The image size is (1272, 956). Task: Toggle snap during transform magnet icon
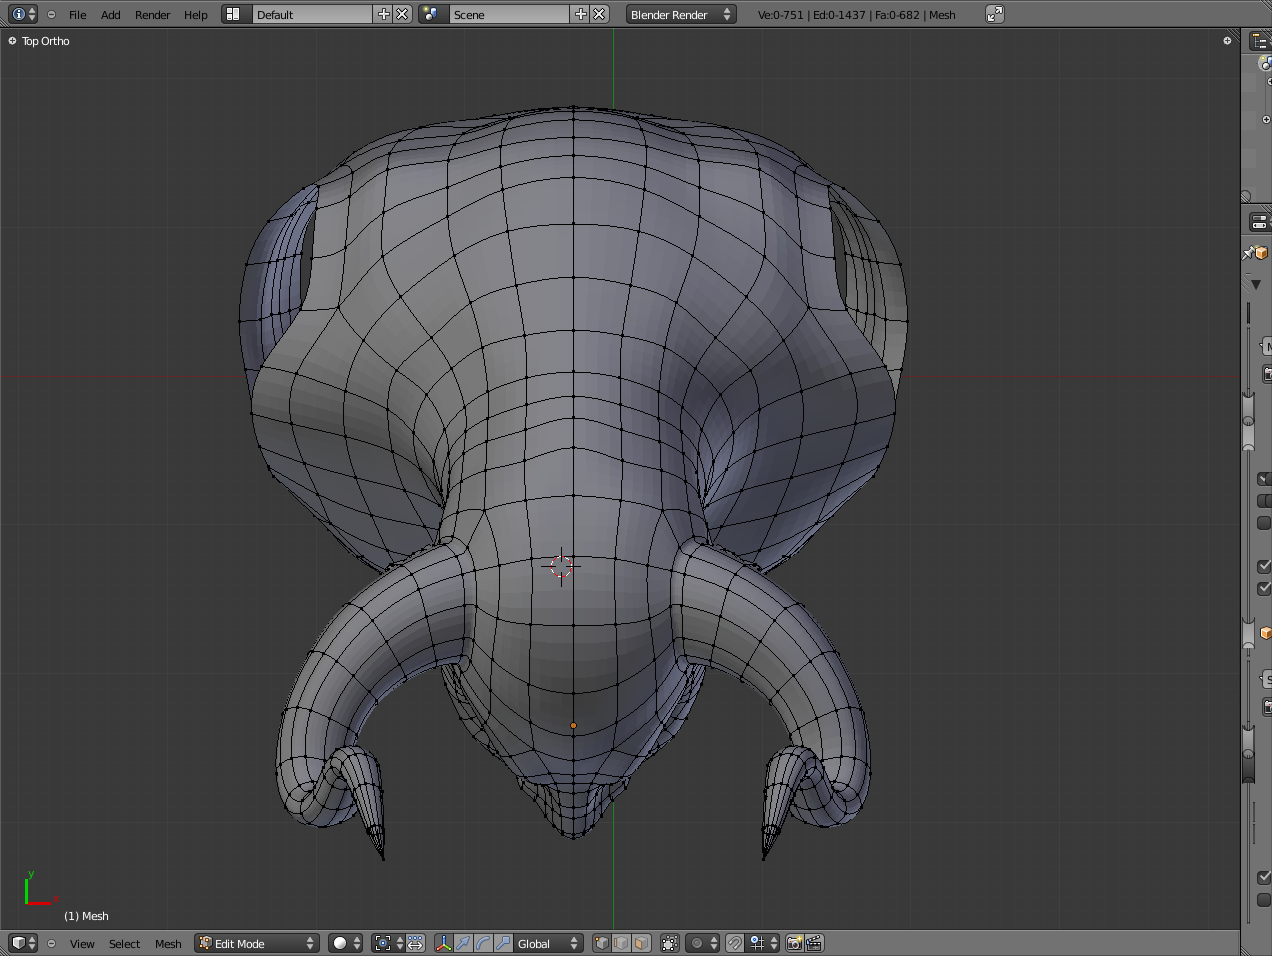[735, 943]
